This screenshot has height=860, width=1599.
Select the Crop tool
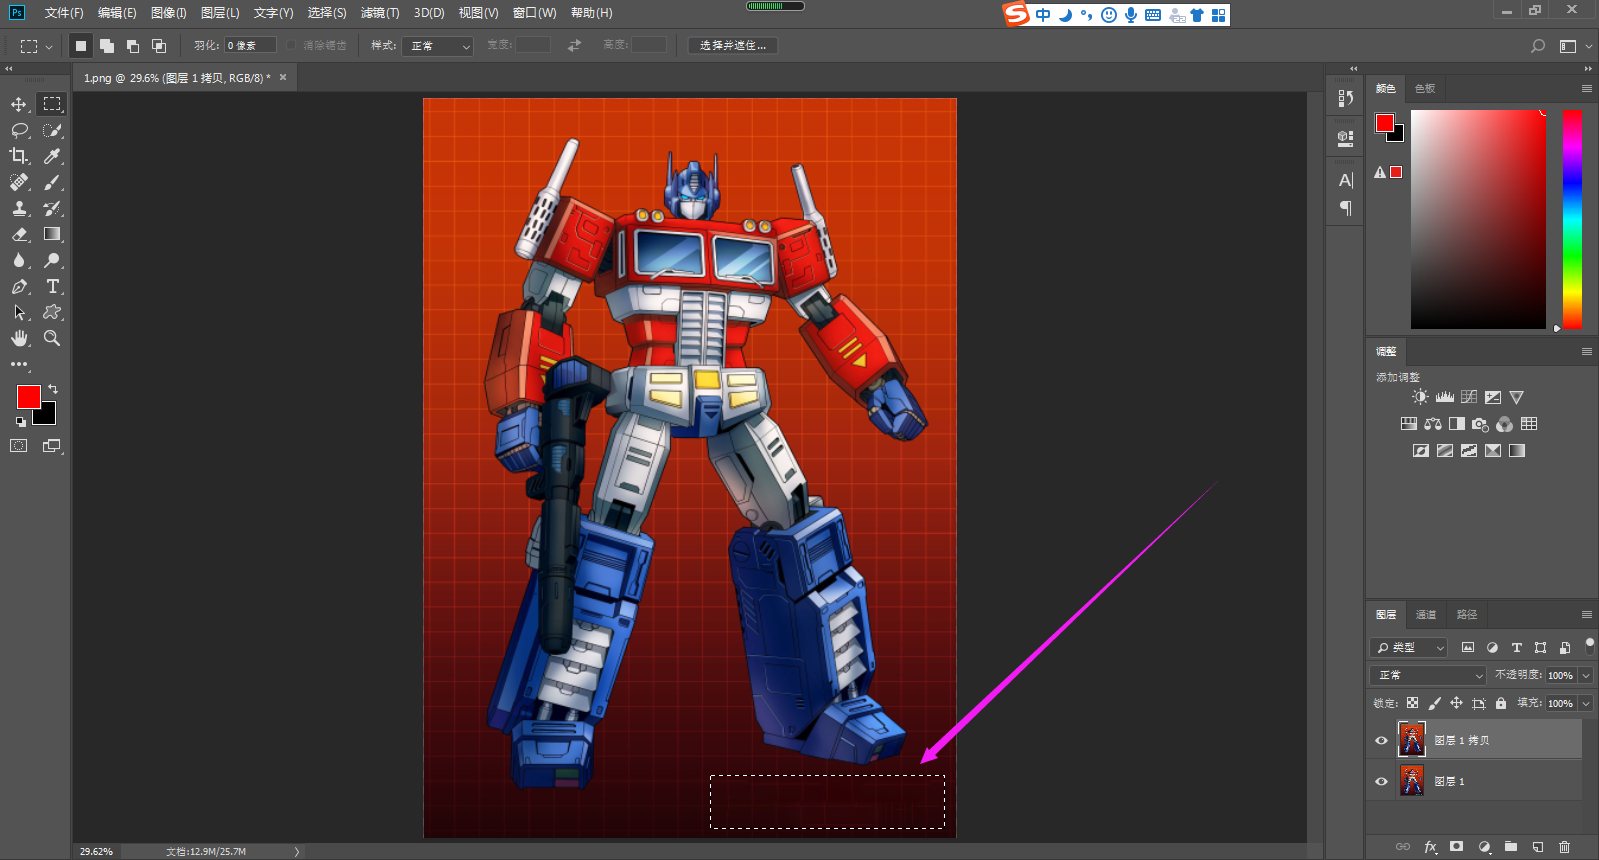(x=19, y=156)
